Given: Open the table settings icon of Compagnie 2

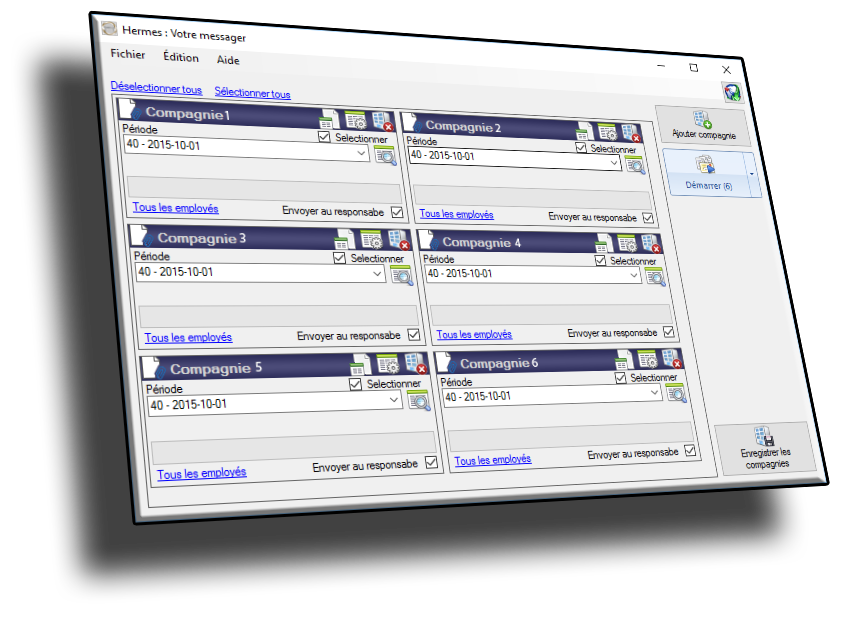Looking at the screenshot, I should (607, 132).
